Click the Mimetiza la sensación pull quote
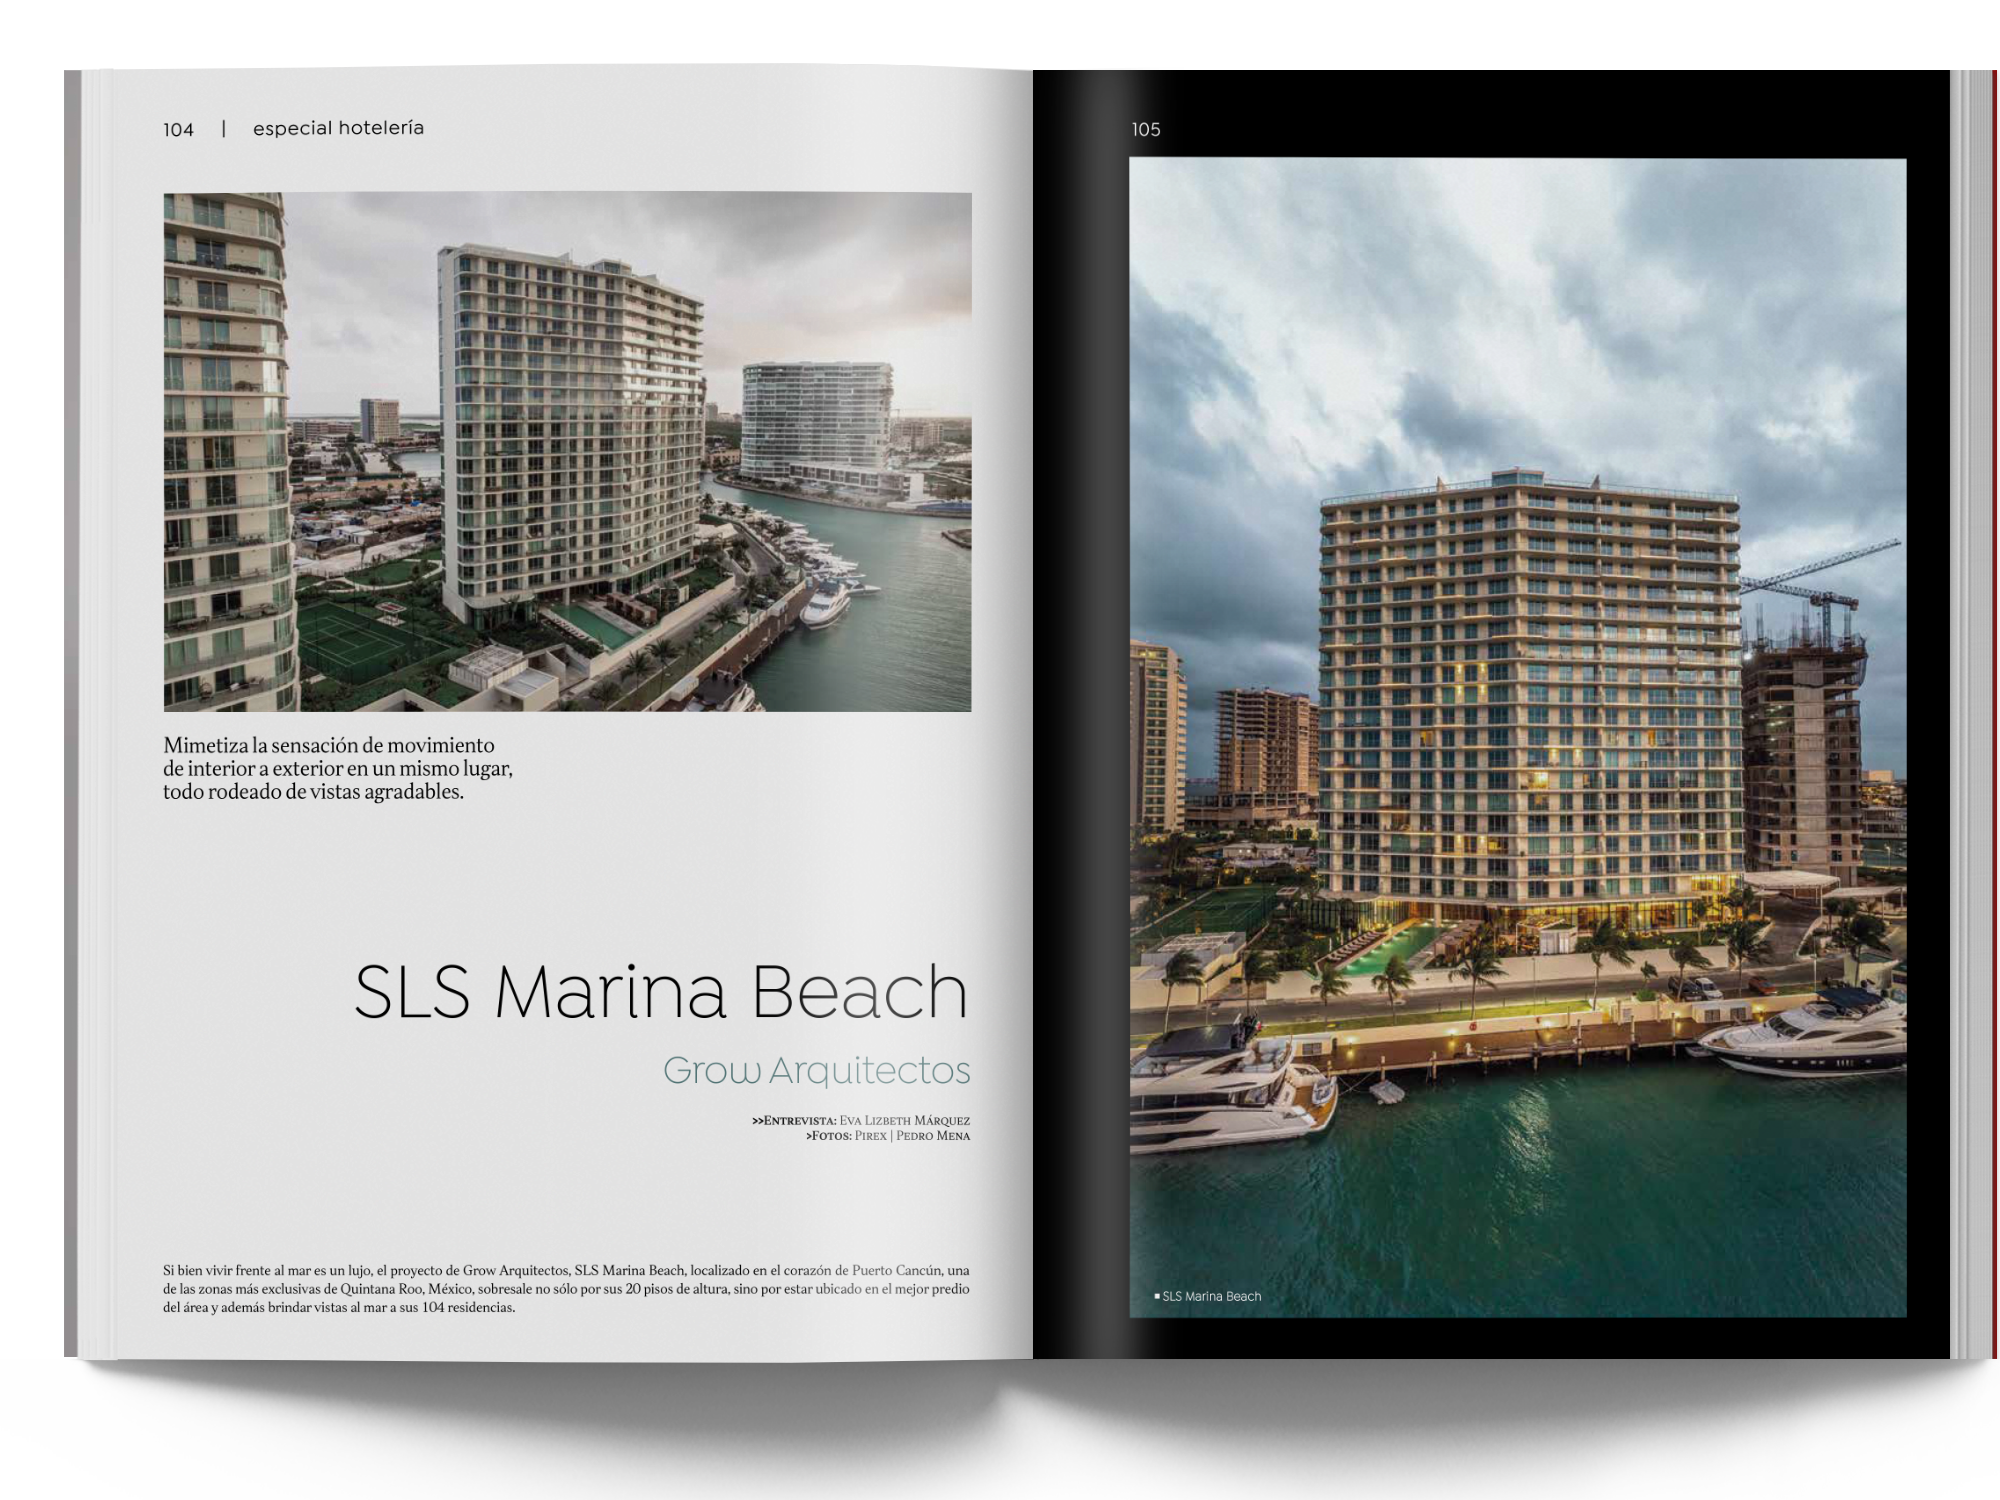The image size is (2000, 1500). click(x=338, y=768)
